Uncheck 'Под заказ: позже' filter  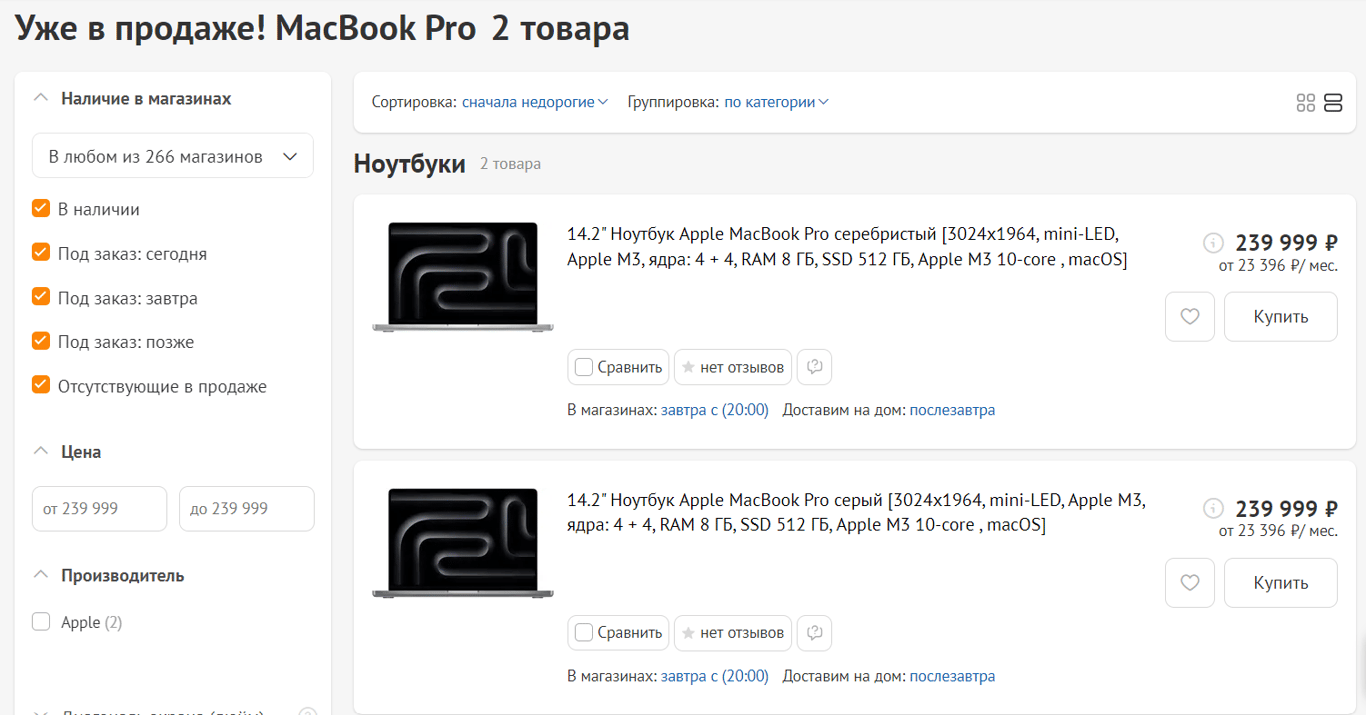pos(41,341)
